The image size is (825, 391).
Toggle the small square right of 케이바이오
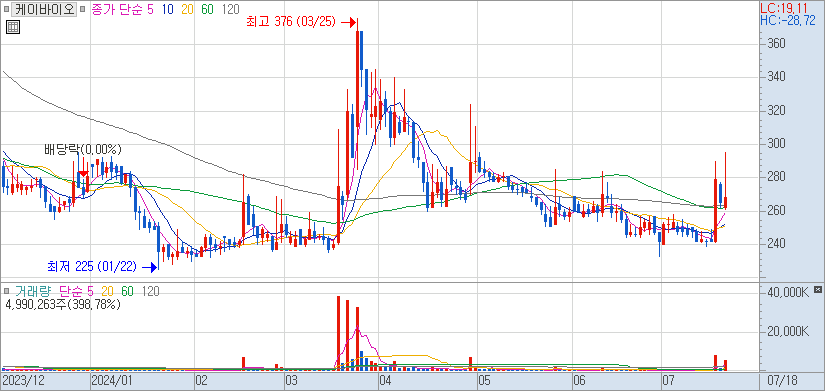pos(82,9)
